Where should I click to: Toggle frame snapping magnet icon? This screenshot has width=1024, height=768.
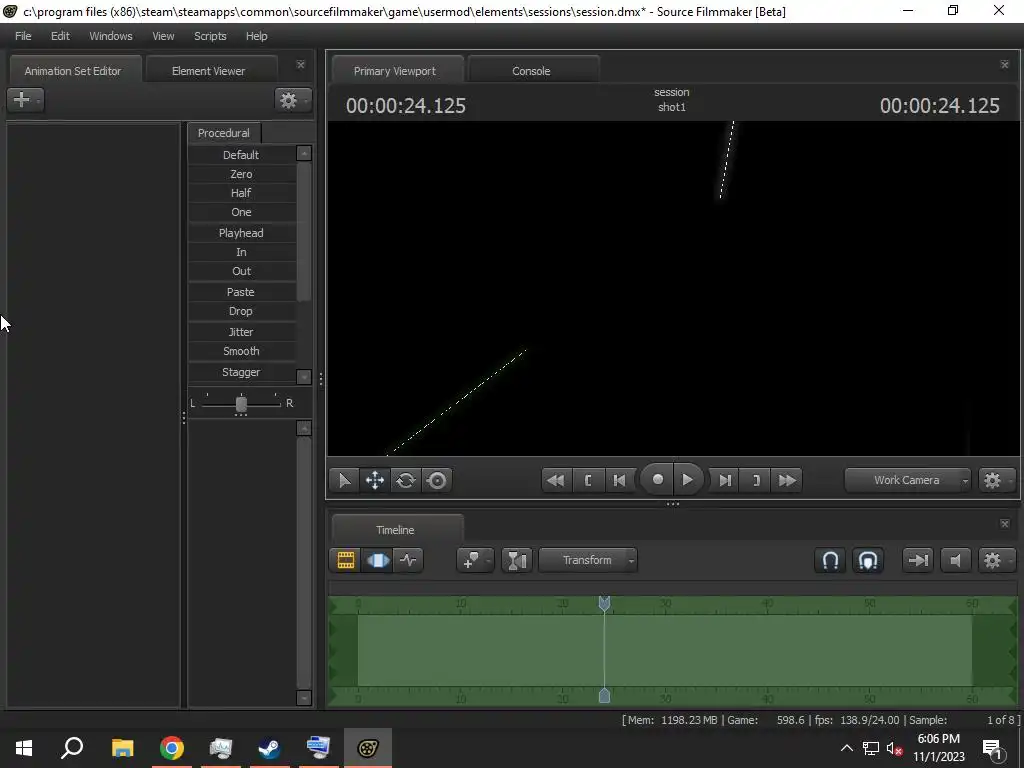pyautogui.click(x=868, y=560)
